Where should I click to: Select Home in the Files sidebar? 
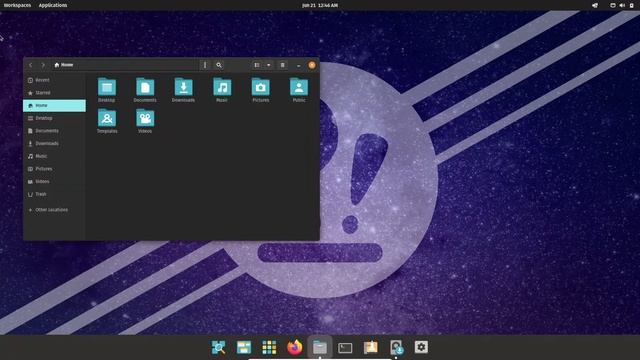[x=55, y=105]
